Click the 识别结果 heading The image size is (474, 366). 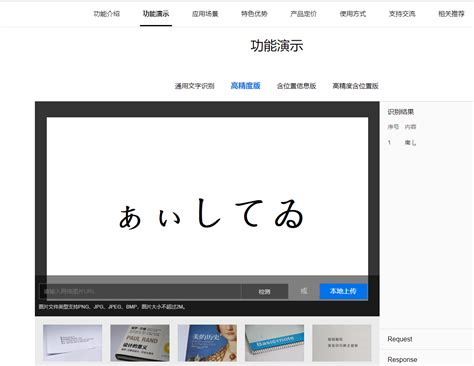click(400, 112)
